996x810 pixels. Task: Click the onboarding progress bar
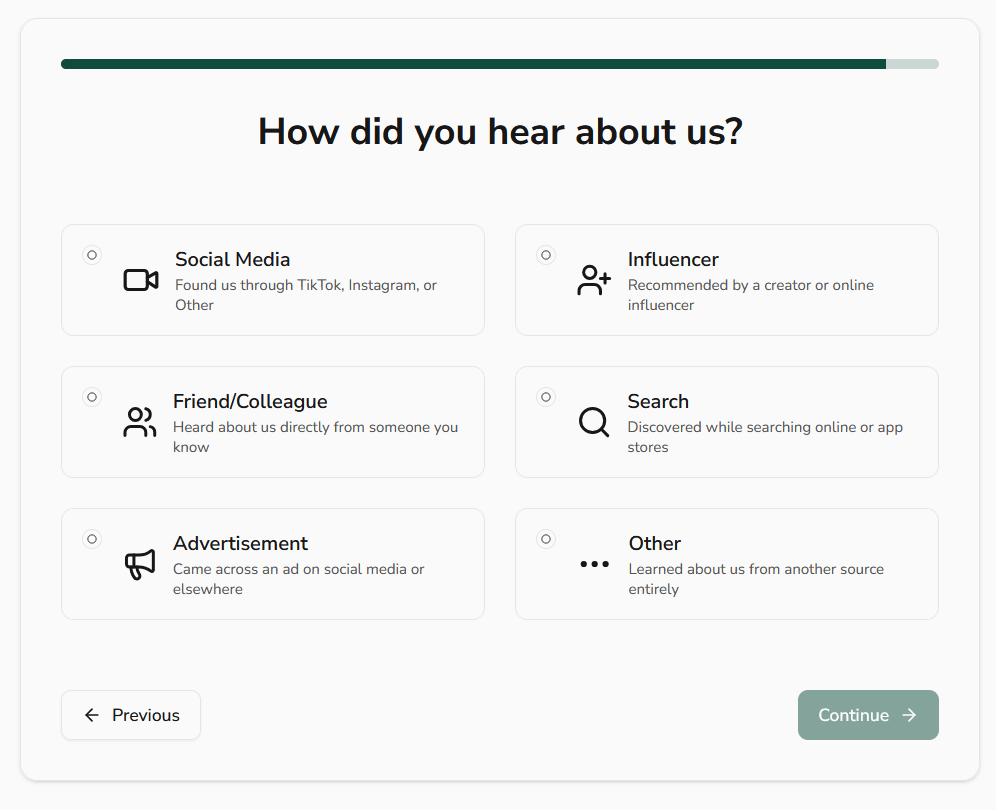point(499,64)
